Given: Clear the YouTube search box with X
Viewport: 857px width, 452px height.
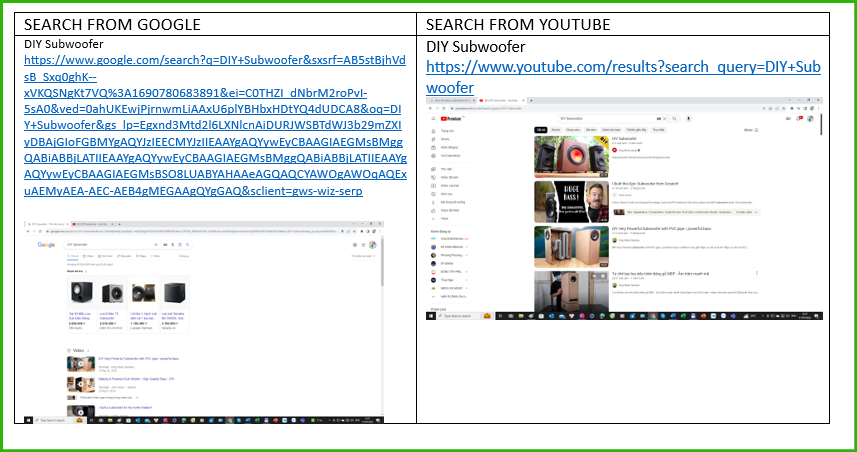Looking at the screenshot, I should [x=665, y=119].
